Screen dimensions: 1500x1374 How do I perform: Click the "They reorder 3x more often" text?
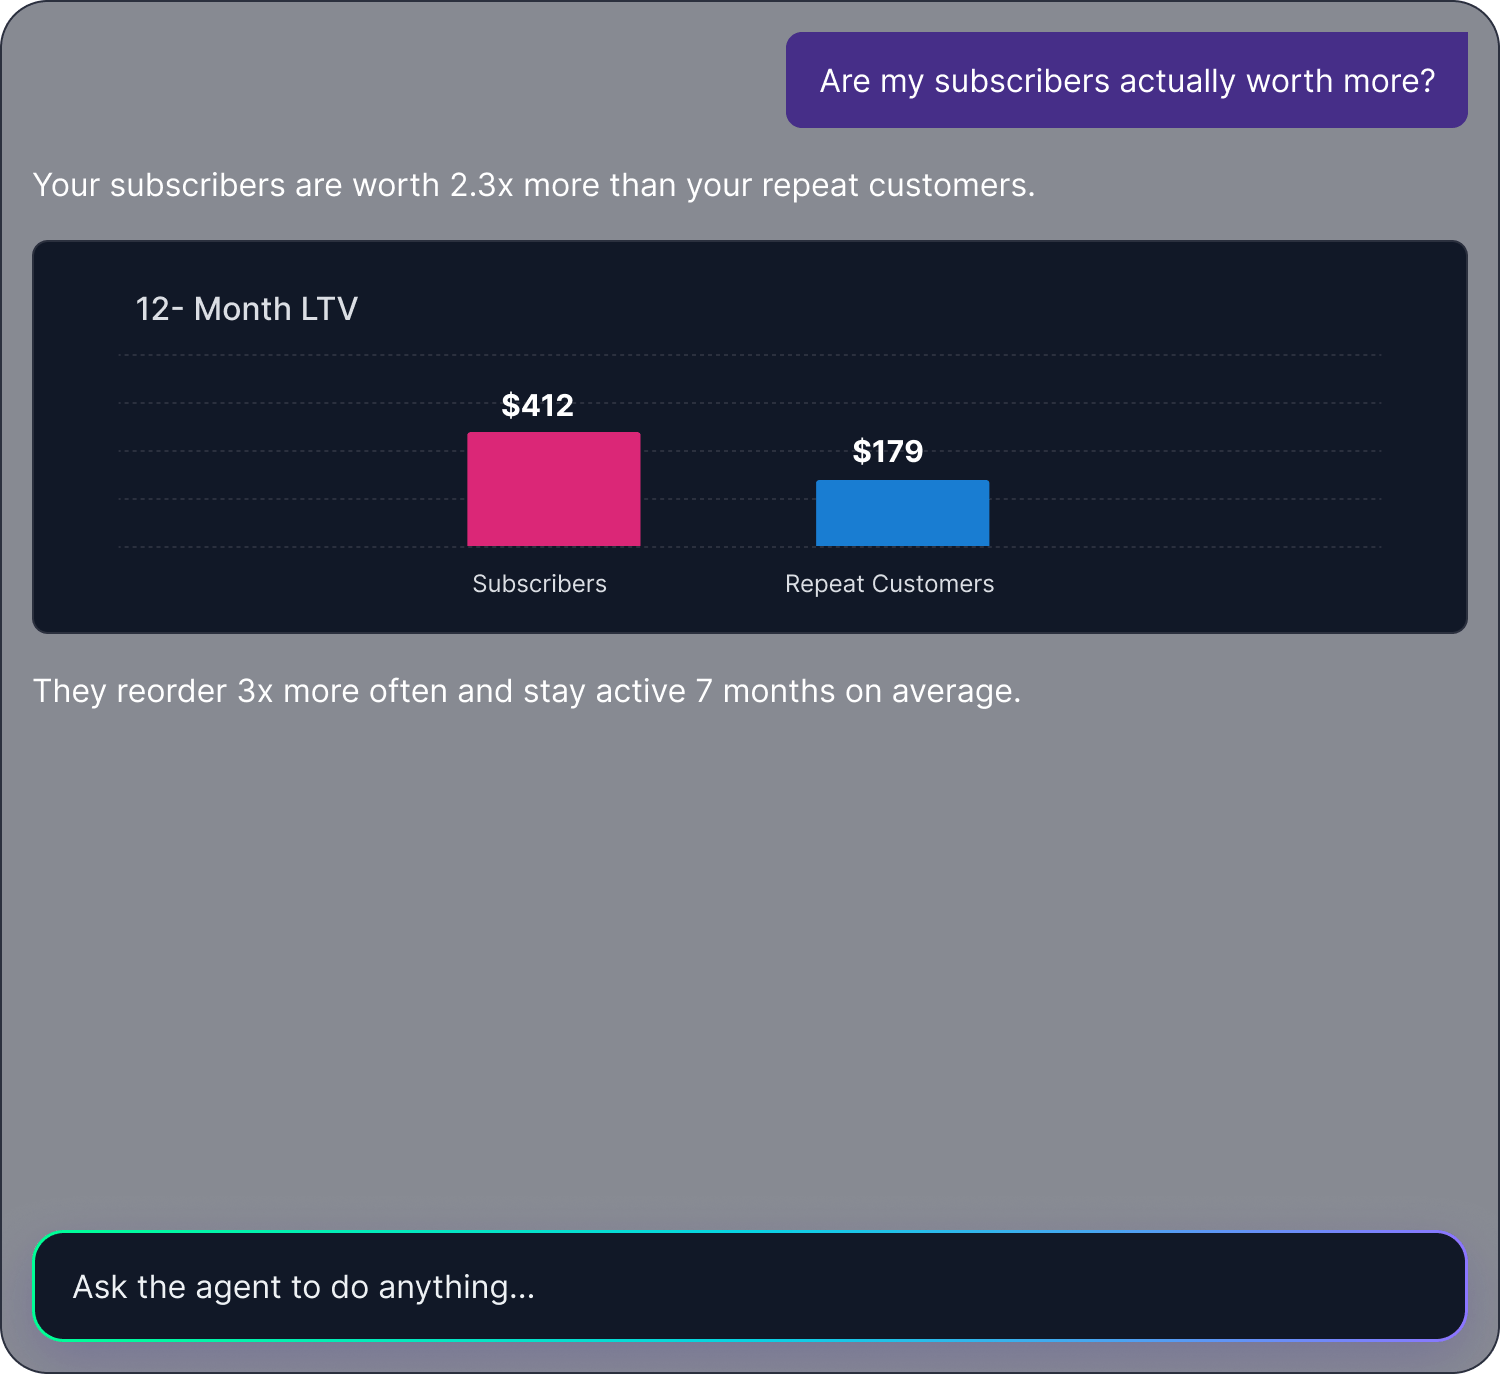pos(527,691)
